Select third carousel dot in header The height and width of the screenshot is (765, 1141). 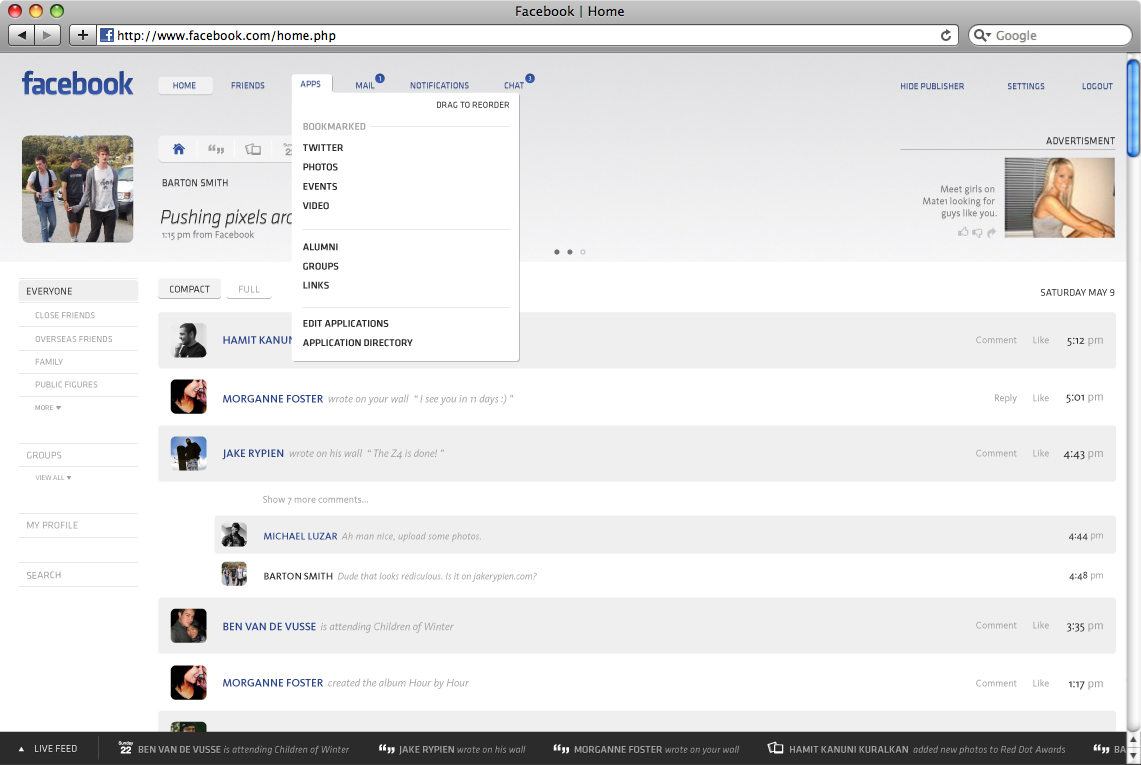[583, 252]
